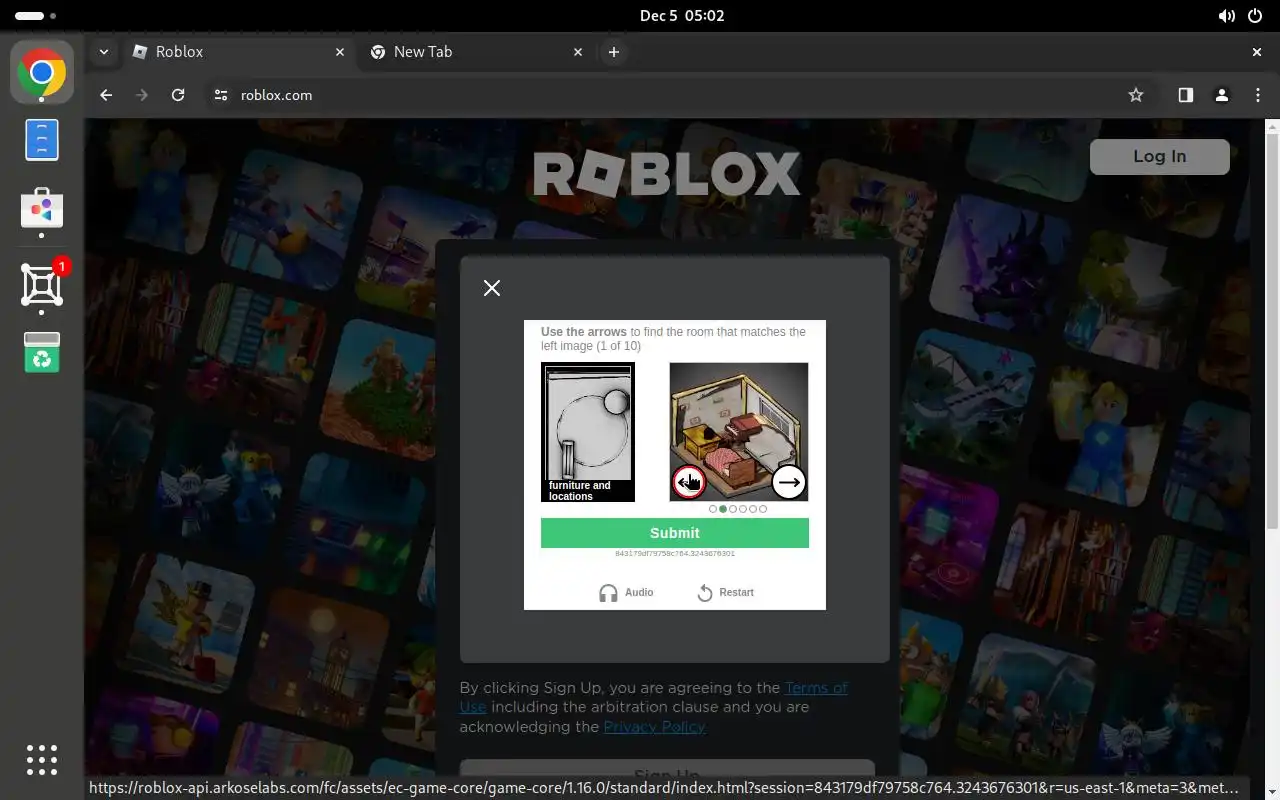Open the screenshot tool with the notification badge
1280x800 pixels.
[41, 285]
